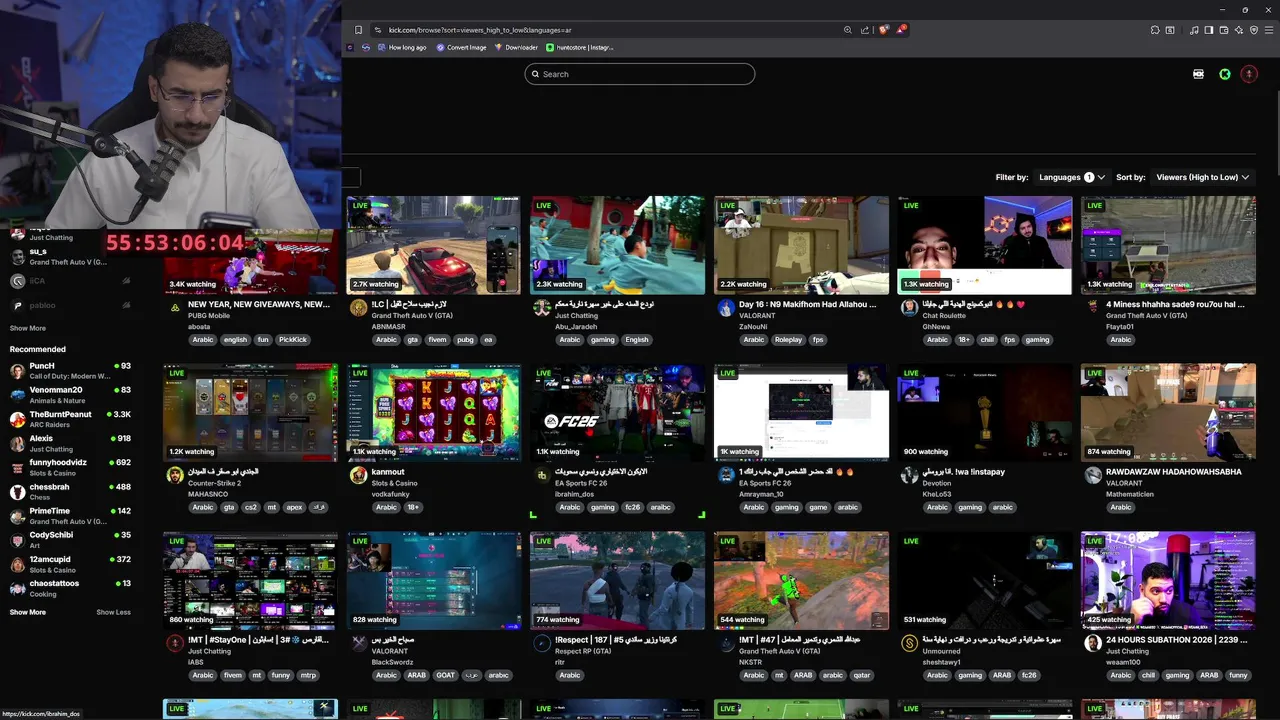Click 'apex' tag on MAHASNCO stream
The height and width of the screenshot is (720, 1280).
click(x=294, y=508)
